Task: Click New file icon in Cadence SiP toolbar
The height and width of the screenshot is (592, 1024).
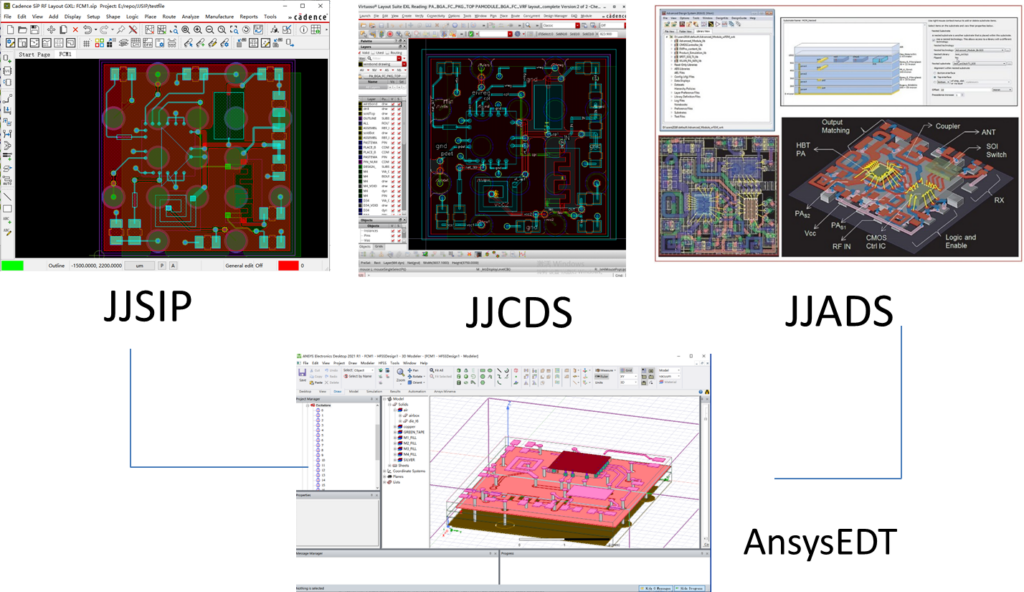Action: (10, 29)
